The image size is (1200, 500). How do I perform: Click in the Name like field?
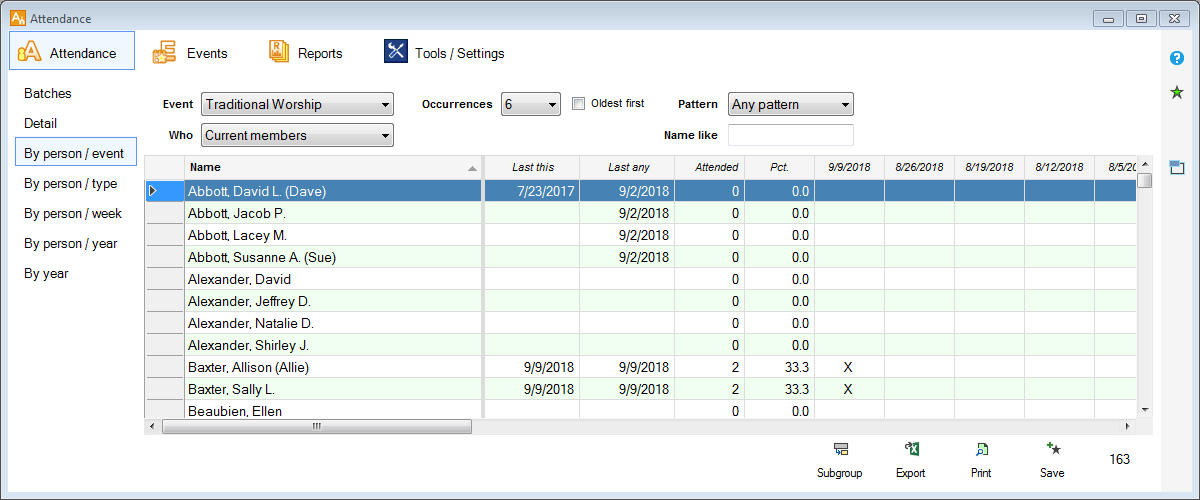[x=790, y=135]
